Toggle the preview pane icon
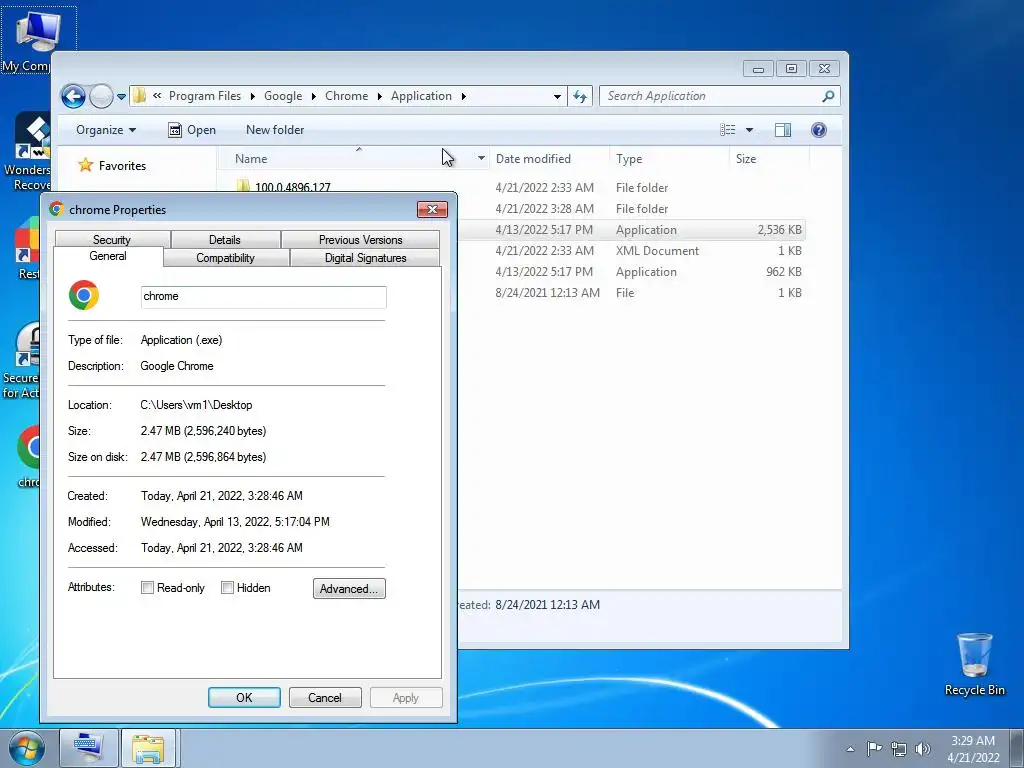This screenshot has height=768, width=1024. click(x=782, y=130)
